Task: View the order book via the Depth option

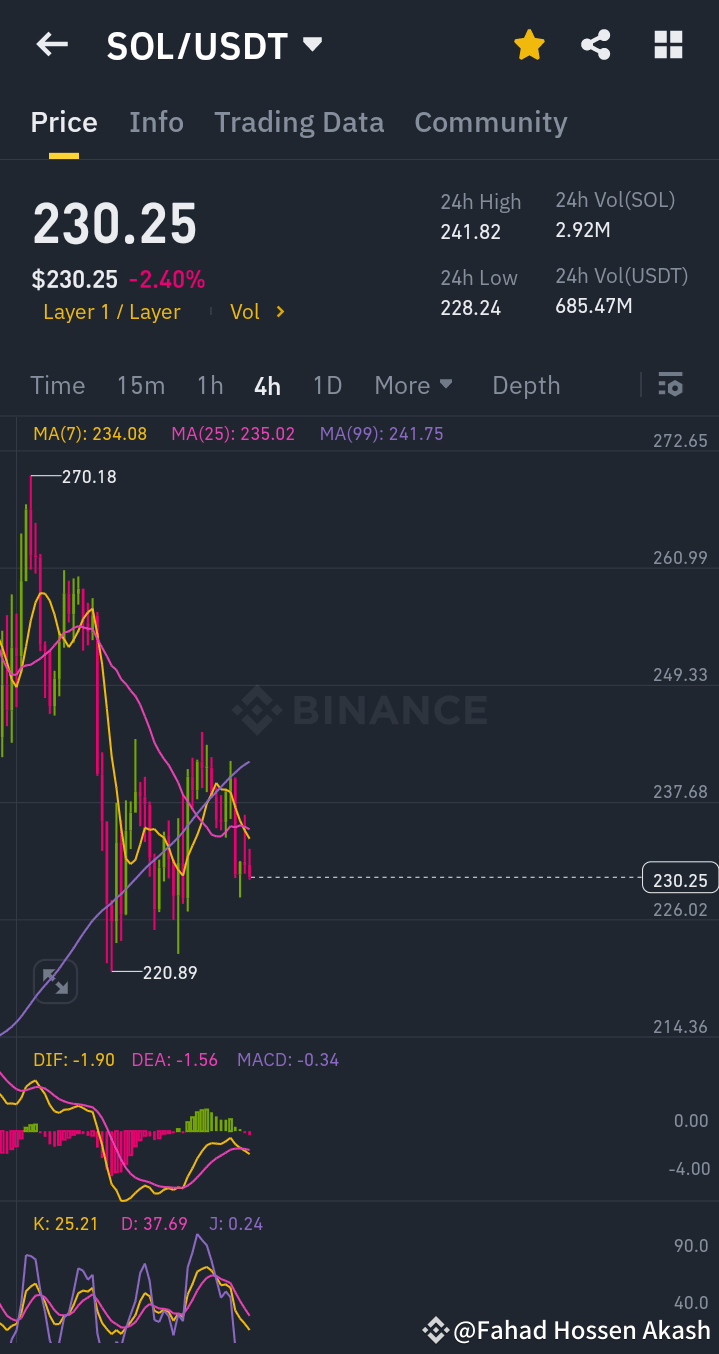Action: (526, 385)
